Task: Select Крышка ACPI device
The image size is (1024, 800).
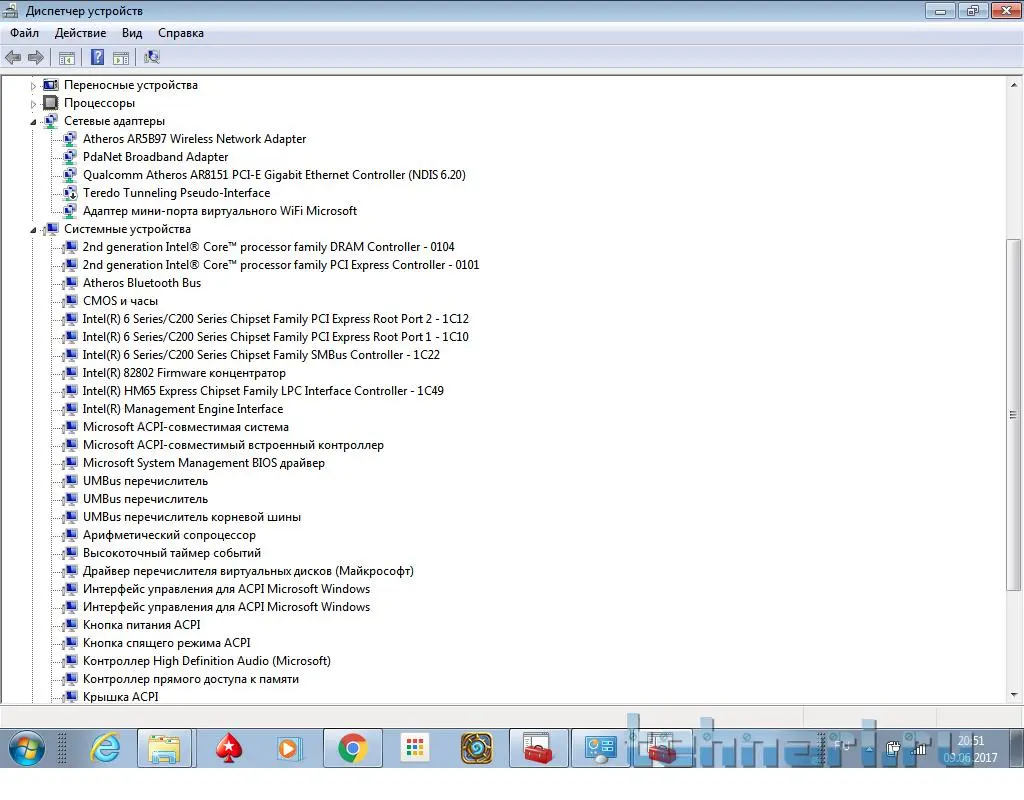Action: [121, 697]
